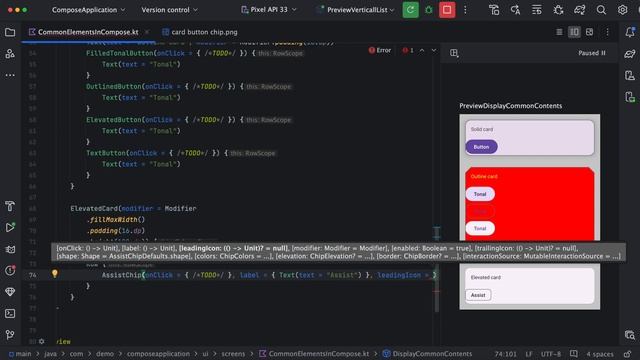
Task: Click the 74:101 cursor position
Action: (505, 354)
